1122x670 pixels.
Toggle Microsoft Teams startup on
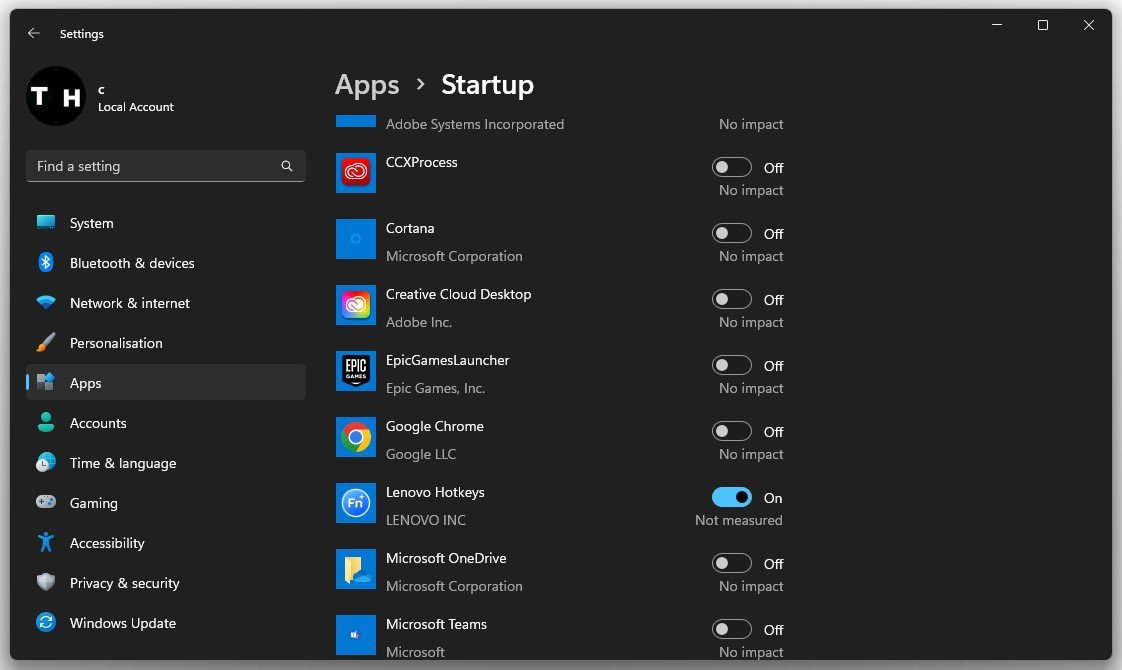pyautogui.click(x=731, y=629)
